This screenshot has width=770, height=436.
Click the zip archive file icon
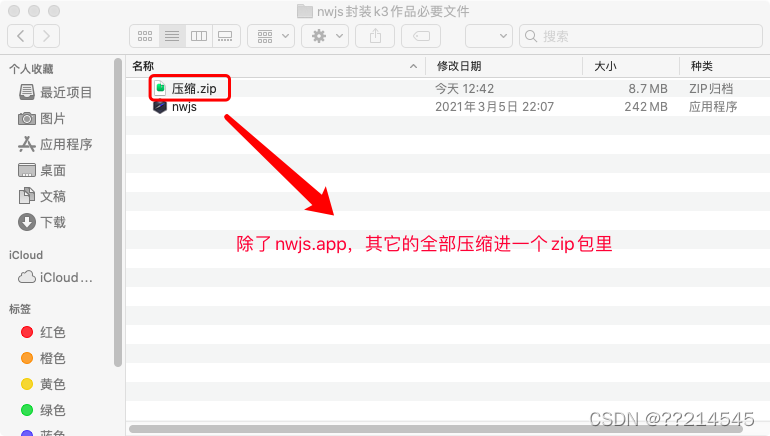tap(160, 88)
